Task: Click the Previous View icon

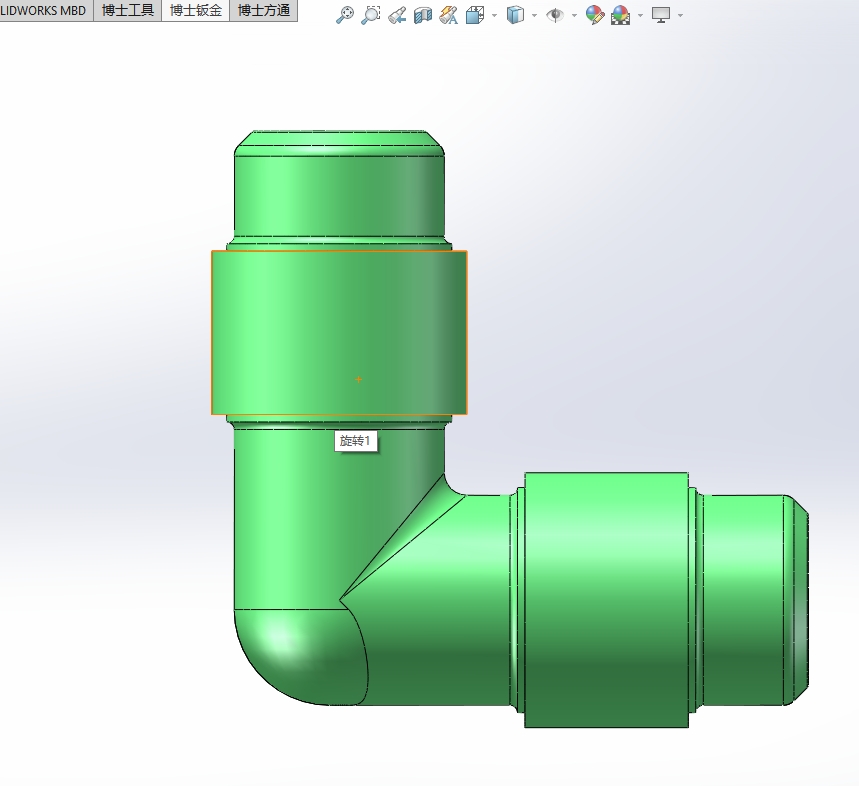Action: pos(397,15)
